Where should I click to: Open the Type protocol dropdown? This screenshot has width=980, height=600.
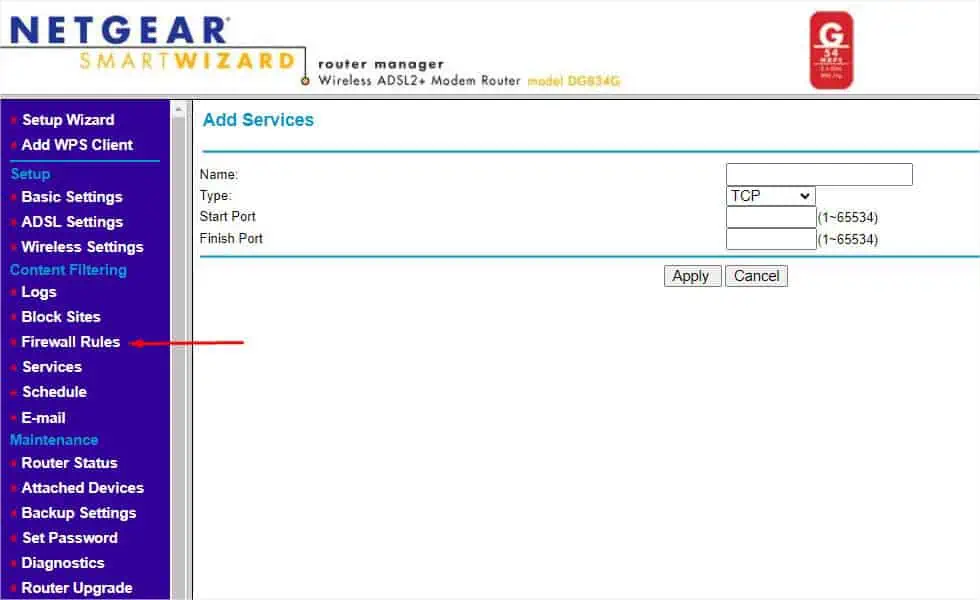pyautogui.click(x=770, y=195)
